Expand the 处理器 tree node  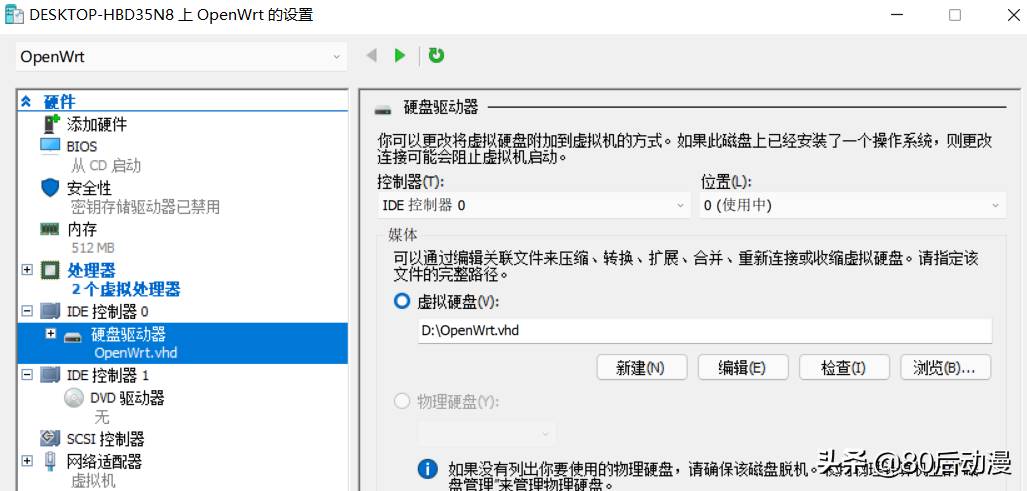(x=27, y=269)
